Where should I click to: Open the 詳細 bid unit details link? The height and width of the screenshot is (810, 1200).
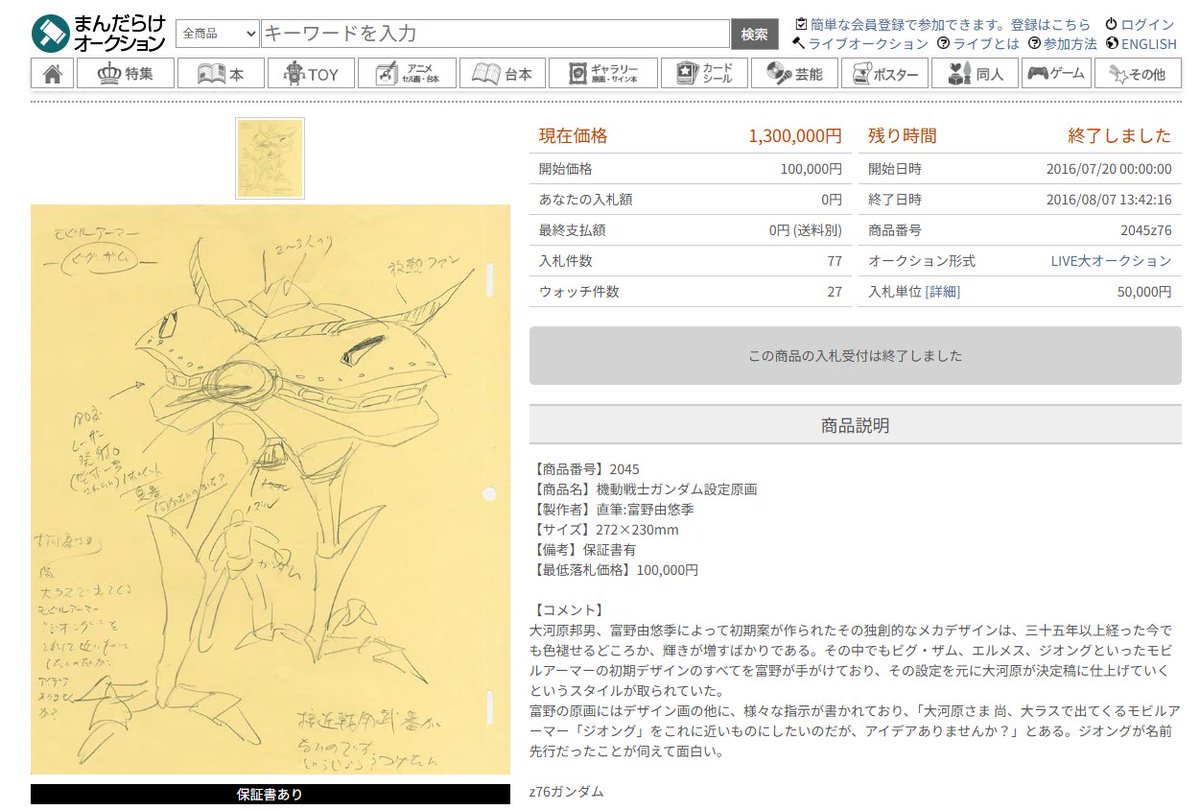942,292
